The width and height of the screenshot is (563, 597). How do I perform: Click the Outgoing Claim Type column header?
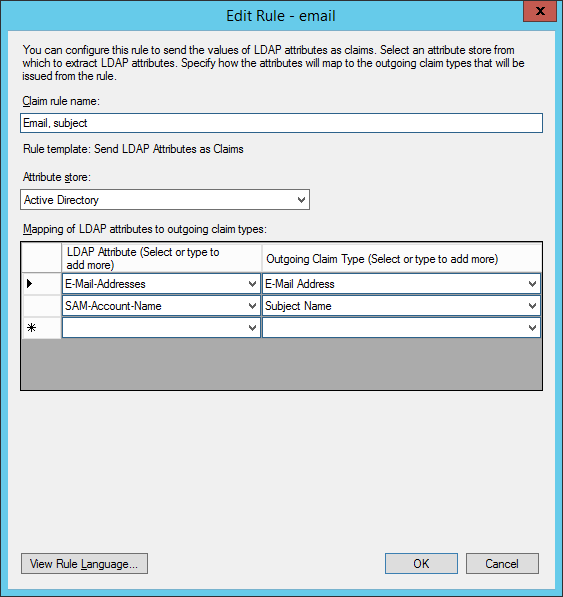(x=402, y=258)
